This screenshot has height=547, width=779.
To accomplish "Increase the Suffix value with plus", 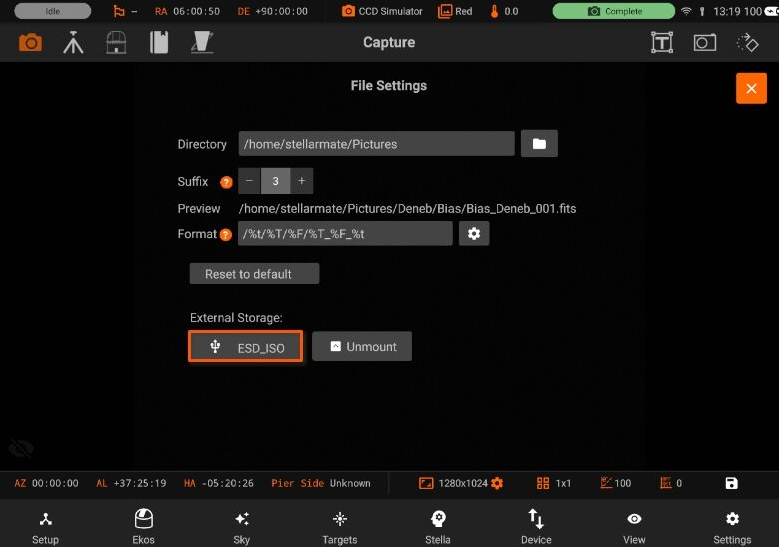I will [x=302, y=181].
